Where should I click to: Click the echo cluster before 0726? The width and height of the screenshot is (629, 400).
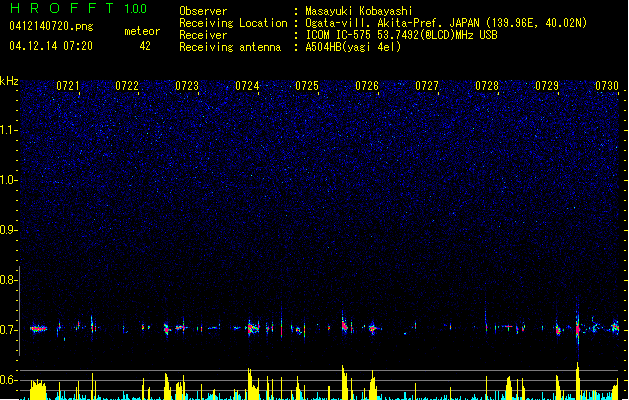[345, 325]
